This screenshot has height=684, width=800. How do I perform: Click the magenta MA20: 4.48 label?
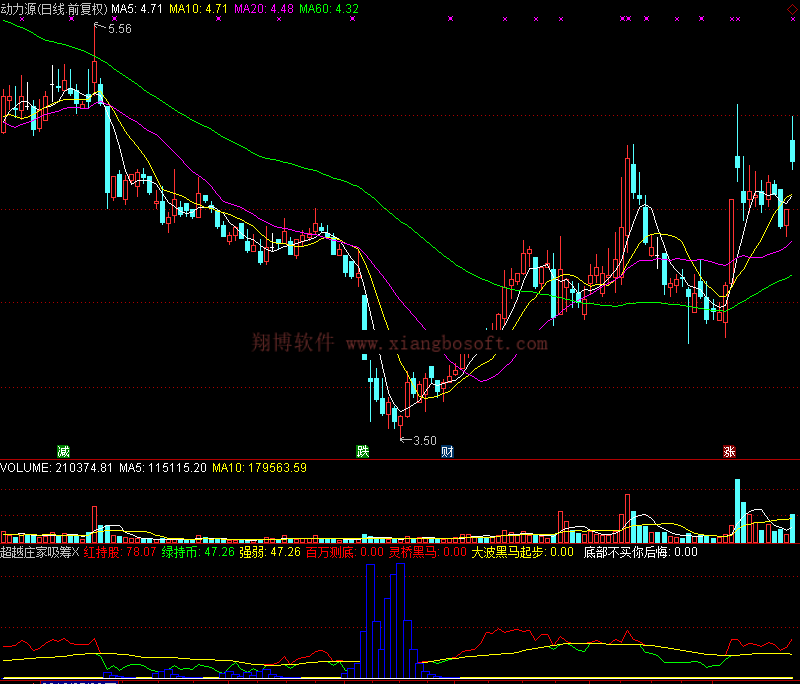click(x=264, y=8)
